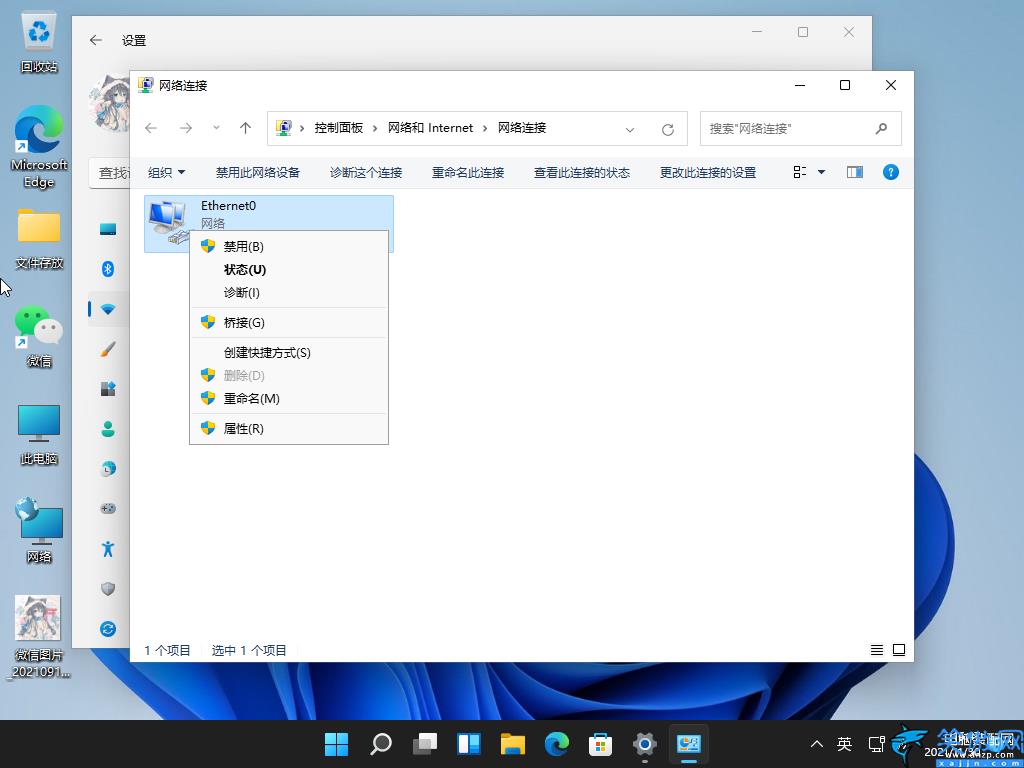
Task: Choose 诊断(I) from the context menu
Action: [x=289, y=293]
